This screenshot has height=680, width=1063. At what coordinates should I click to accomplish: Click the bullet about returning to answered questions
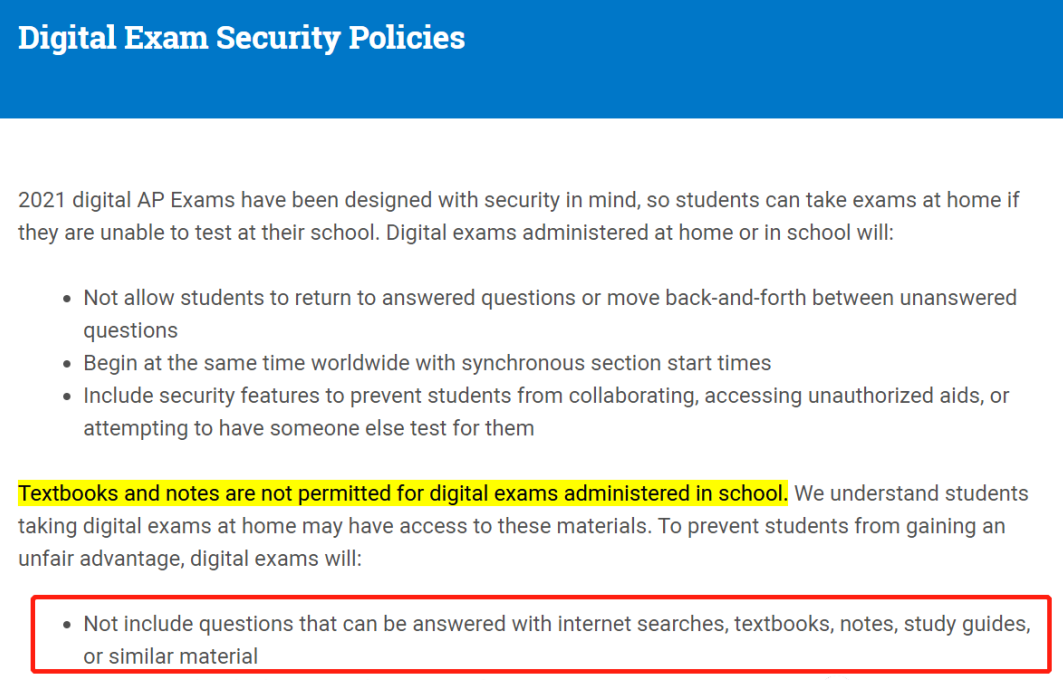550,314
